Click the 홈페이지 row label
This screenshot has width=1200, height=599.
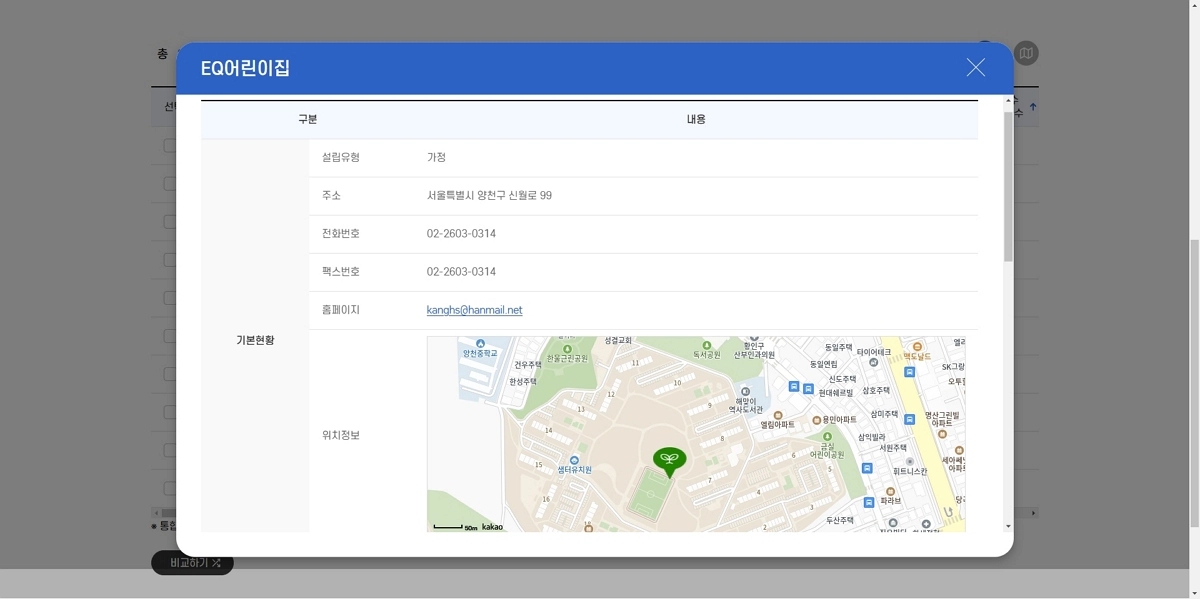341,310
